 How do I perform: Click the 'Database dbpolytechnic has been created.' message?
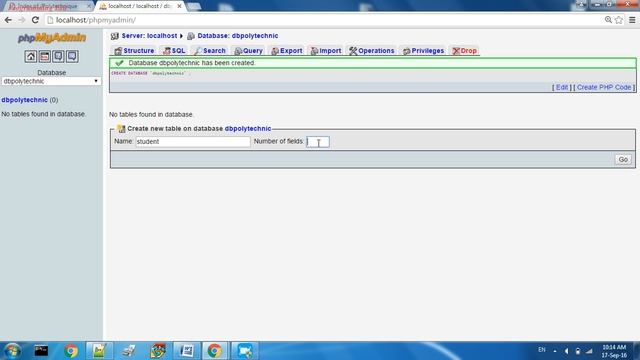coord(191,63)
